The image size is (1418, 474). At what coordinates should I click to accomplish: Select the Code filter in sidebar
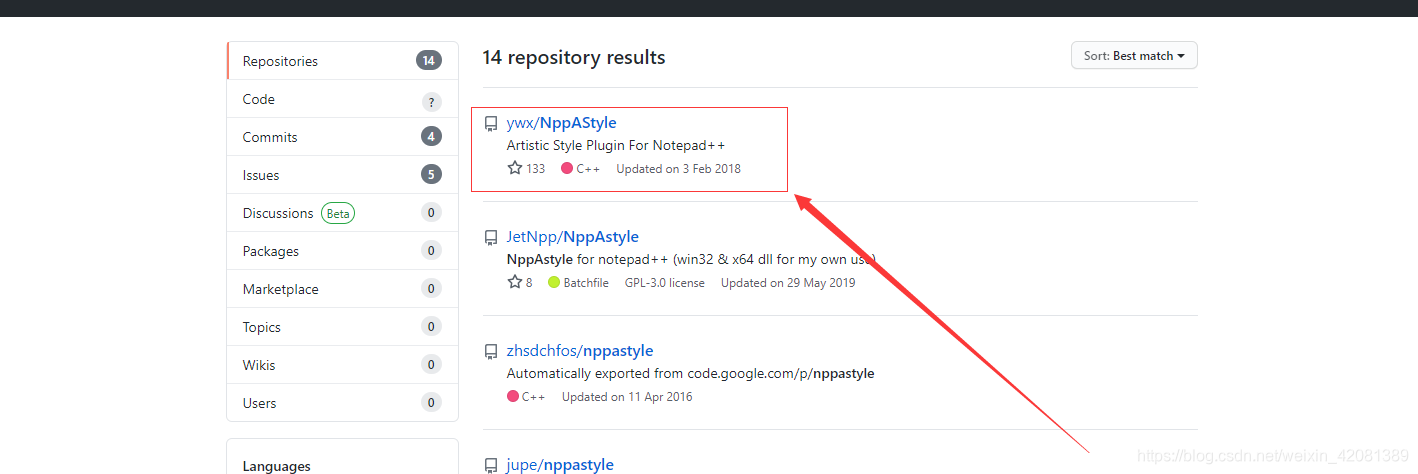click(342, 99)
